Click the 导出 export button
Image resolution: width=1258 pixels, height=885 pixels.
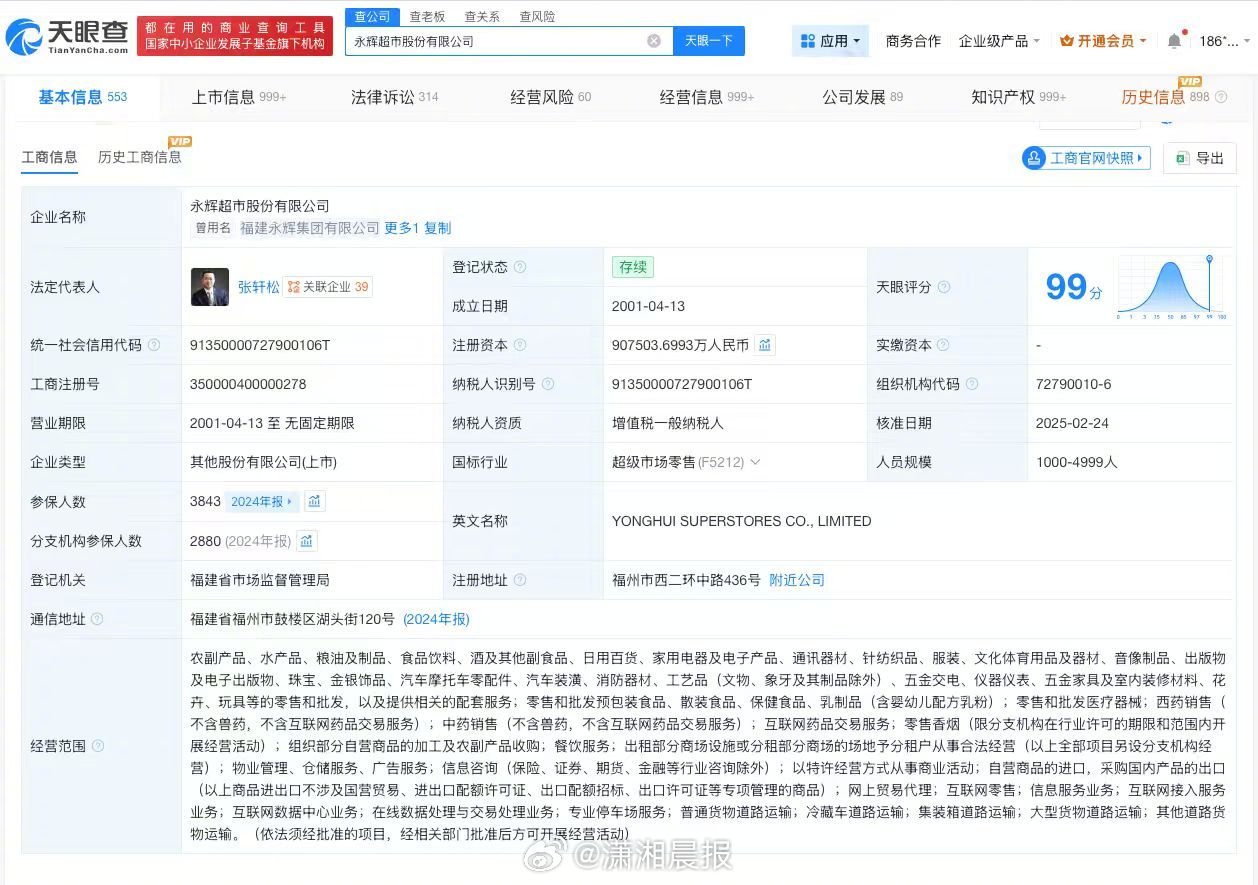(x=1200, y=158)
